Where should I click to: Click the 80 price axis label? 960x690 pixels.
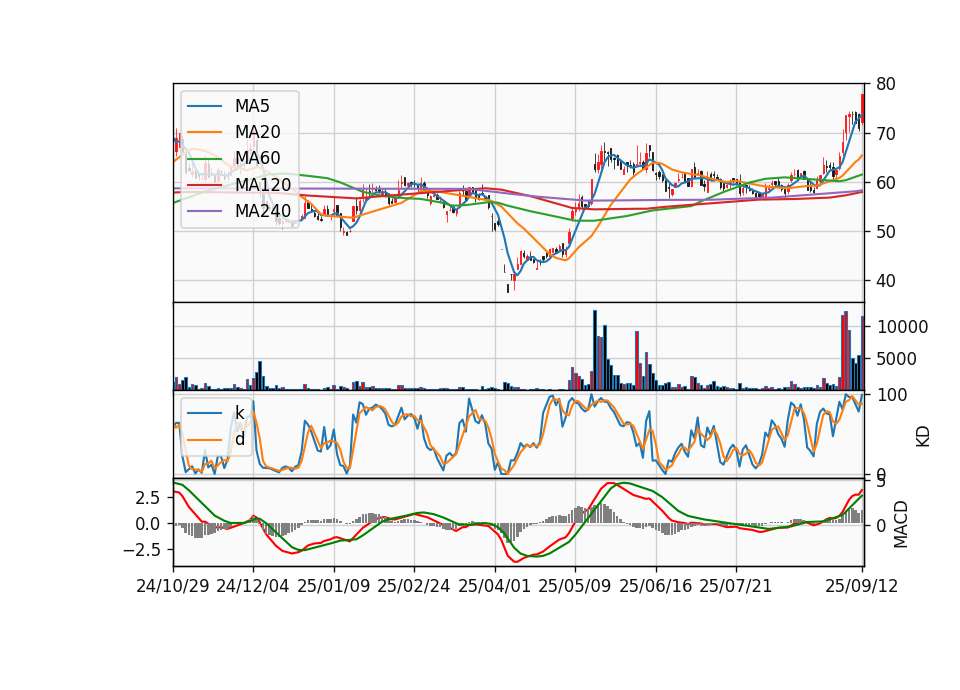tap(886, 84)
